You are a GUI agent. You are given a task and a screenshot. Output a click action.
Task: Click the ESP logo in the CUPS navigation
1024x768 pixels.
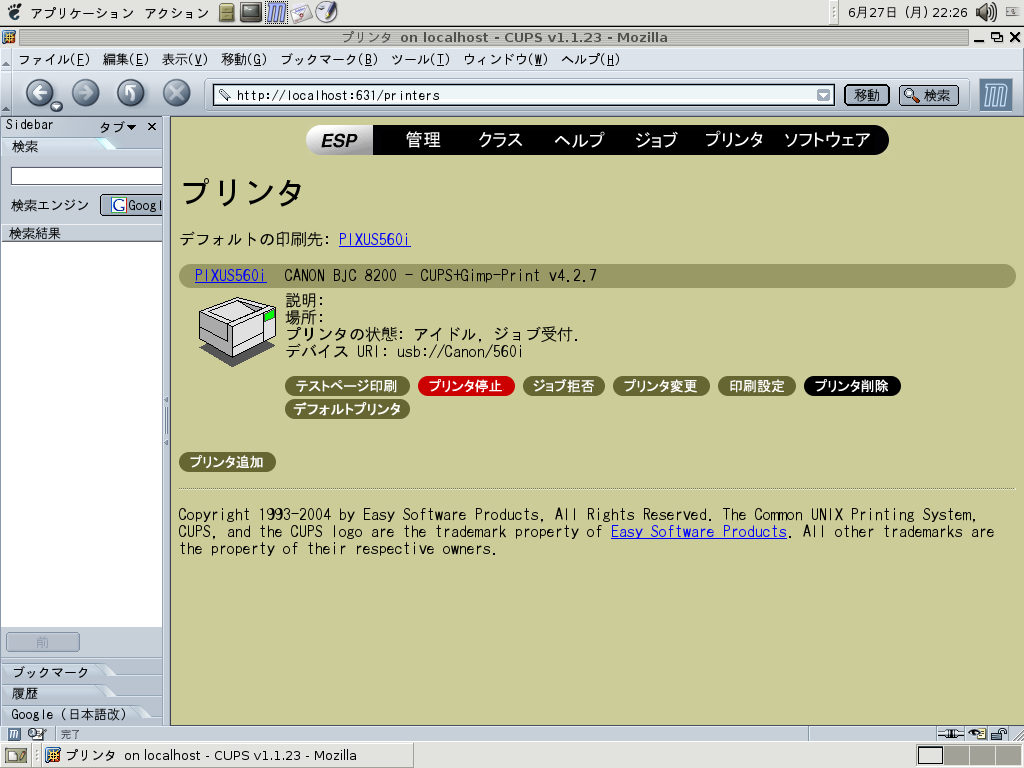(340, 140)
